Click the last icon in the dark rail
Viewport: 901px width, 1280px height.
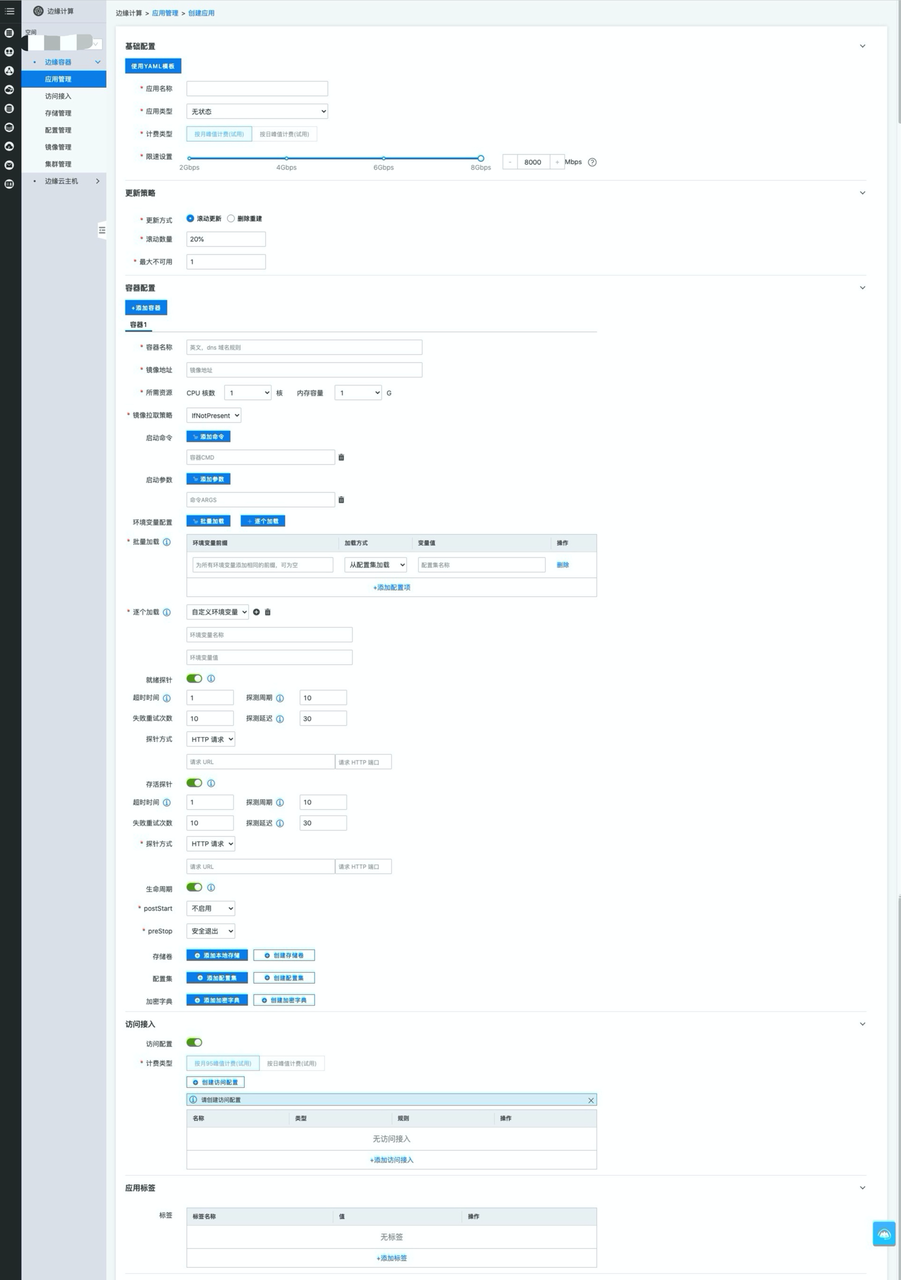(10, 184)
